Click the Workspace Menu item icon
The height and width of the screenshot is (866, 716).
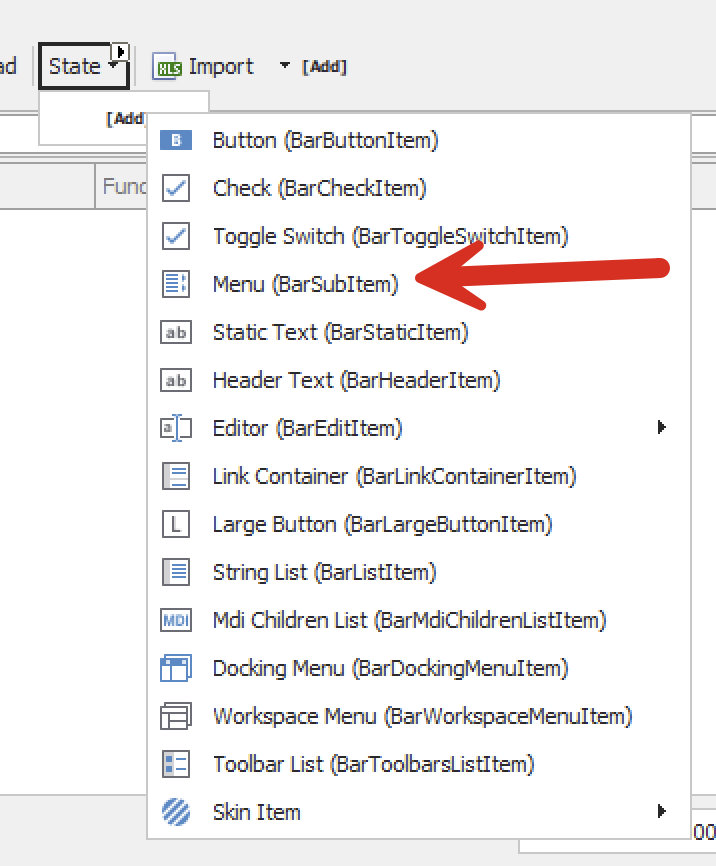point(176,717)
